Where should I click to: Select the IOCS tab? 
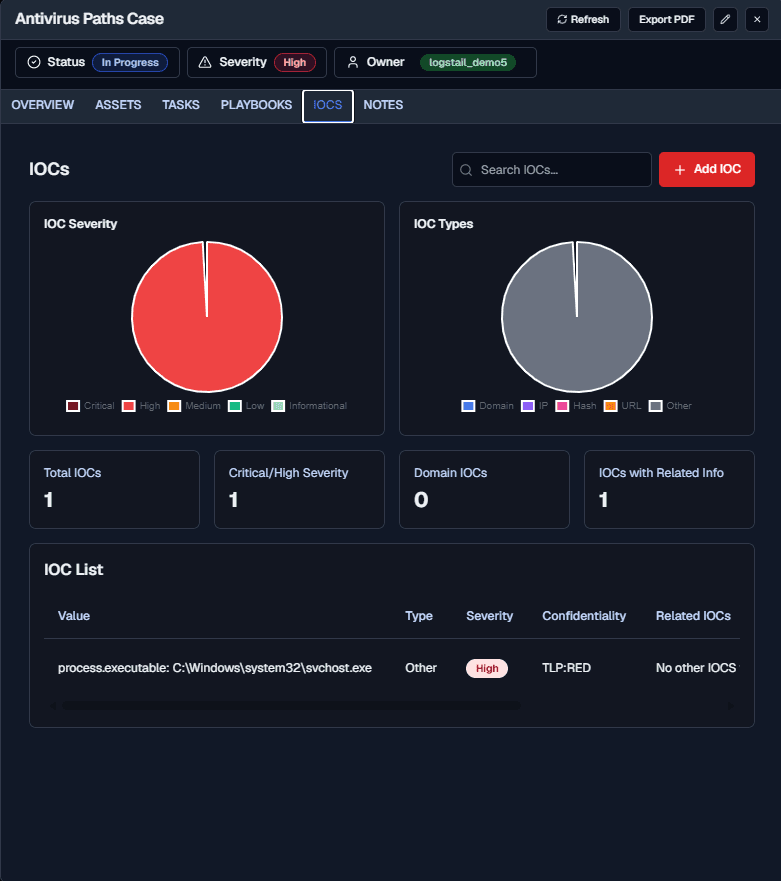tap(328, 106)
